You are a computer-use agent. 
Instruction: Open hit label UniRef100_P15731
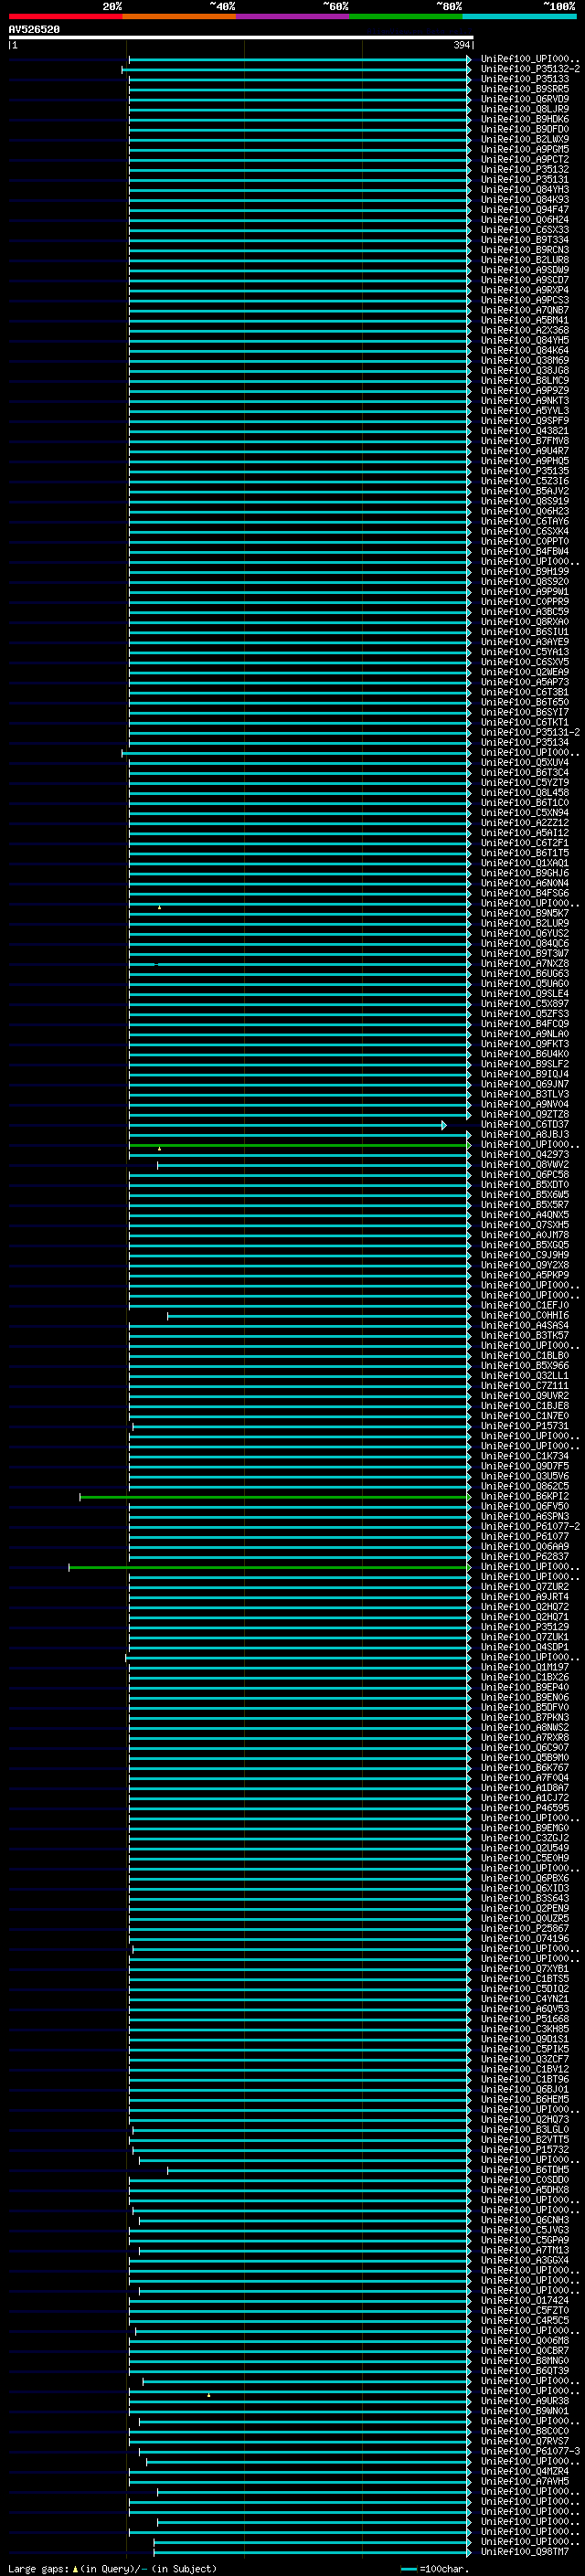tap(525, 1426)
